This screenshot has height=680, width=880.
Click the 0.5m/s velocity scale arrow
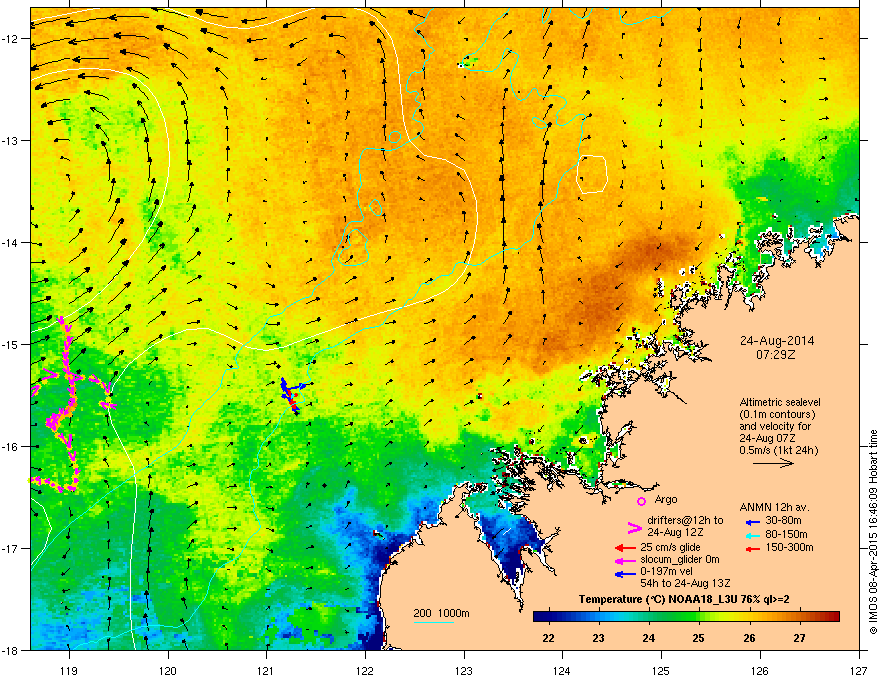[x=773, y=463]
